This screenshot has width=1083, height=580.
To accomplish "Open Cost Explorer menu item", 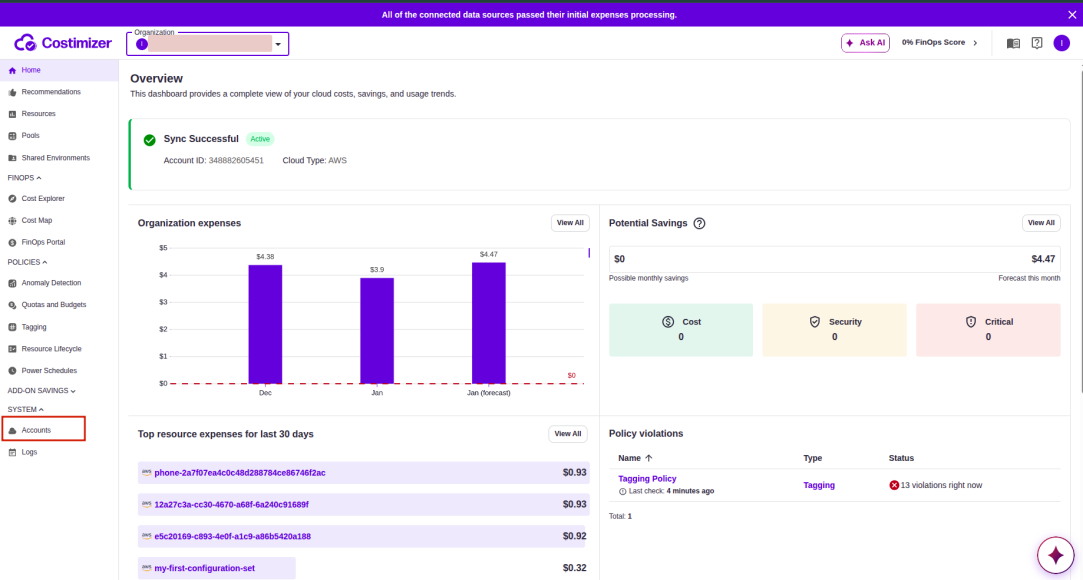I will [59, 198].
